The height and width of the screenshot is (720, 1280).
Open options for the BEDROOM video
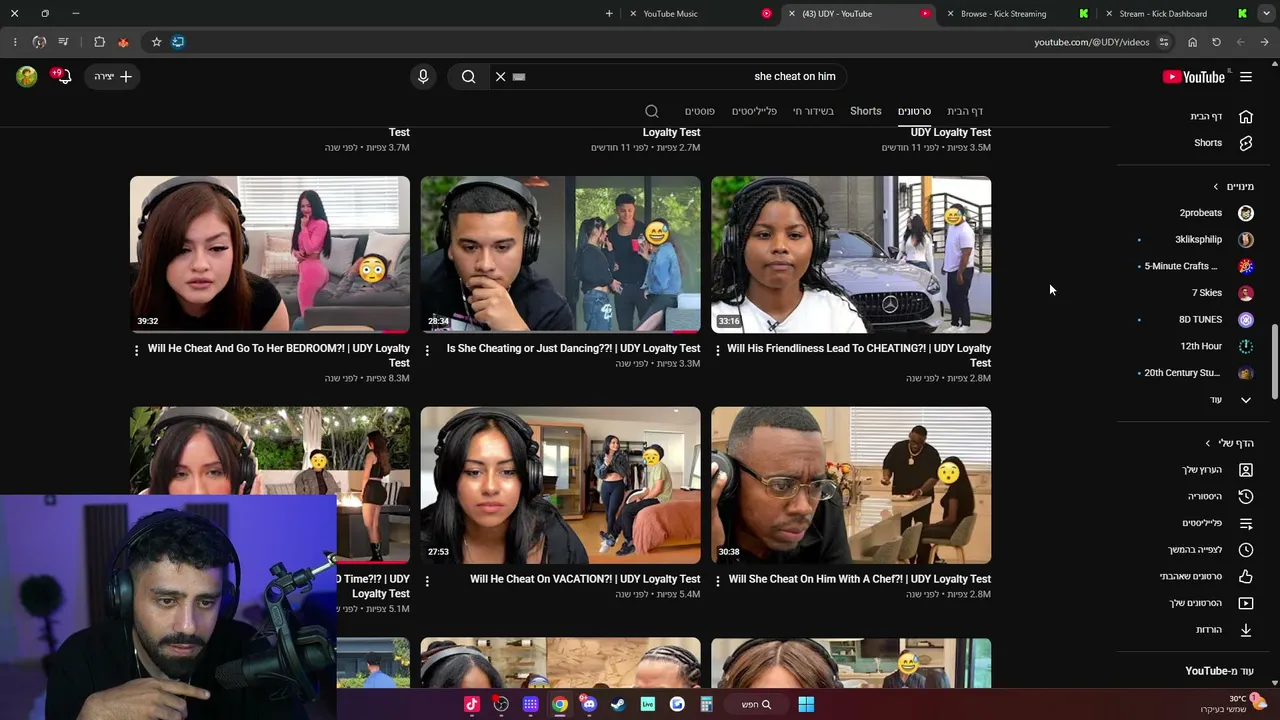(x=137, y=350)
